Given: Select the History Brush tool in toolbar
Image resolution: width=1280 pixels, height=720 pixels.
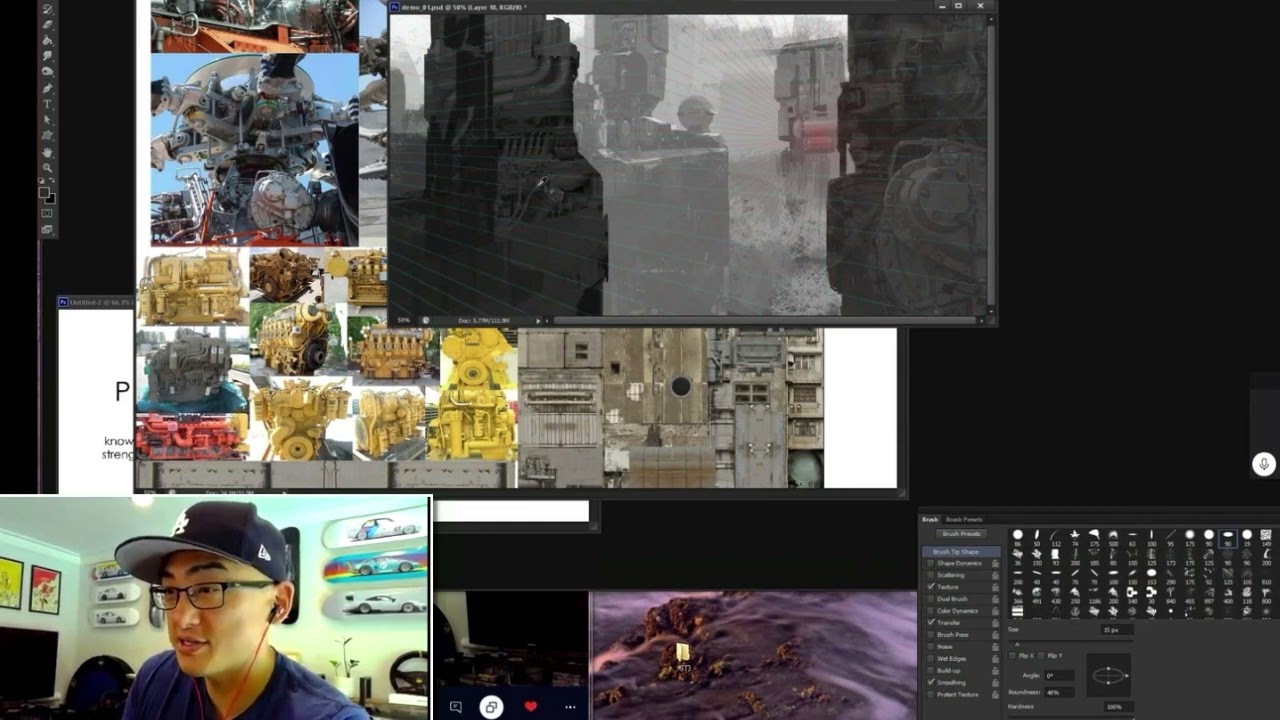Looking at the screenshot, I should [47, 8].
